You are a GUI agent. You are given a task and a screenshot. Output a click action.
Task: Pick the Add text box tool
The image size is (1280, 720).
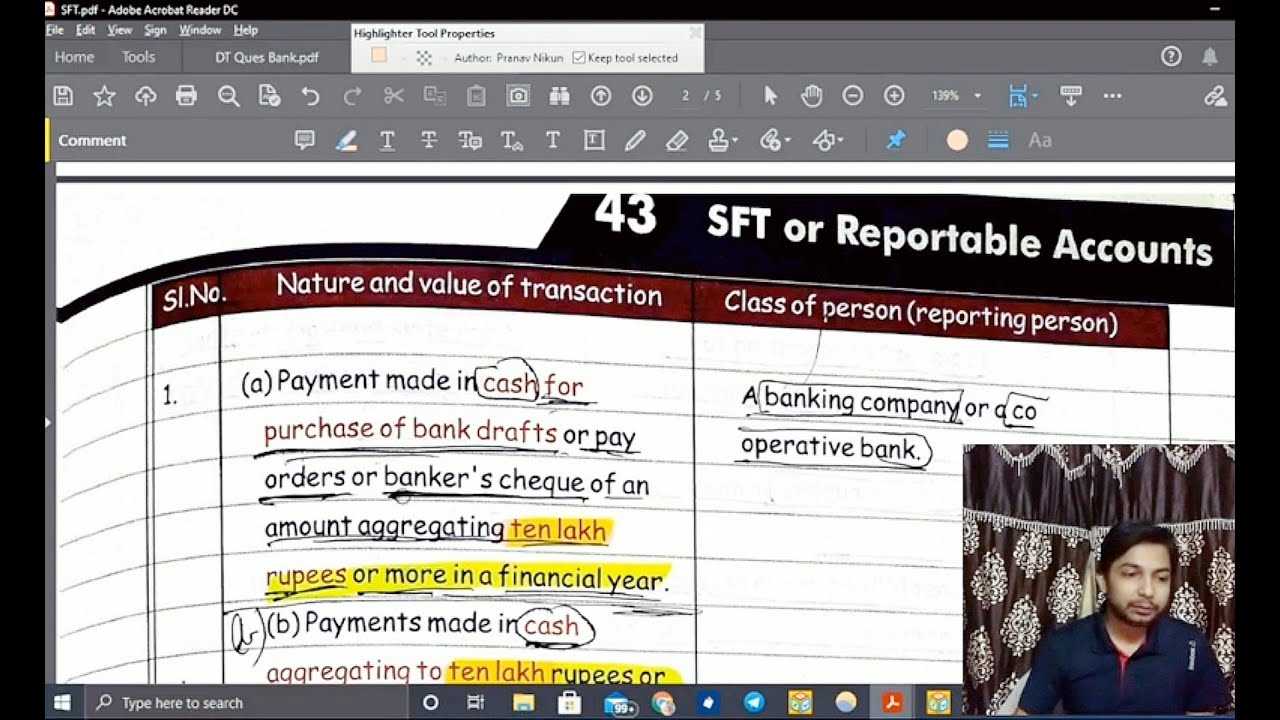pyautogui.click(x=594, y=141)
